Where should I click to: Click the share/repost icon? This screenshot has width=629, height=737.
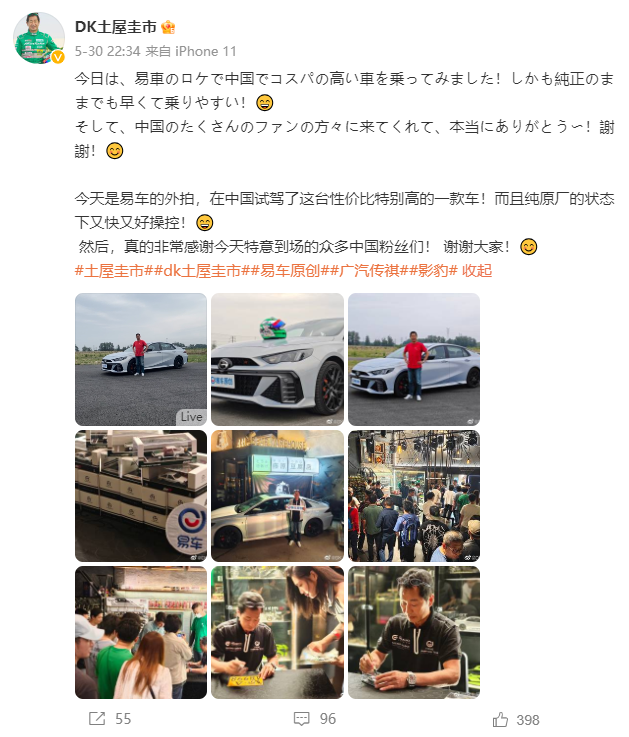click(x=97, y=718)
